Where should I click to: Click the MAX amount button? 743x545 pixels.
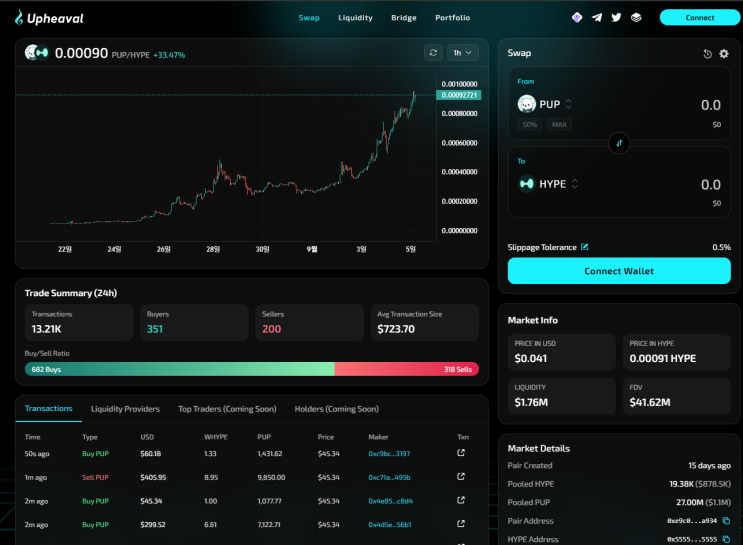(x=559, y=125)
